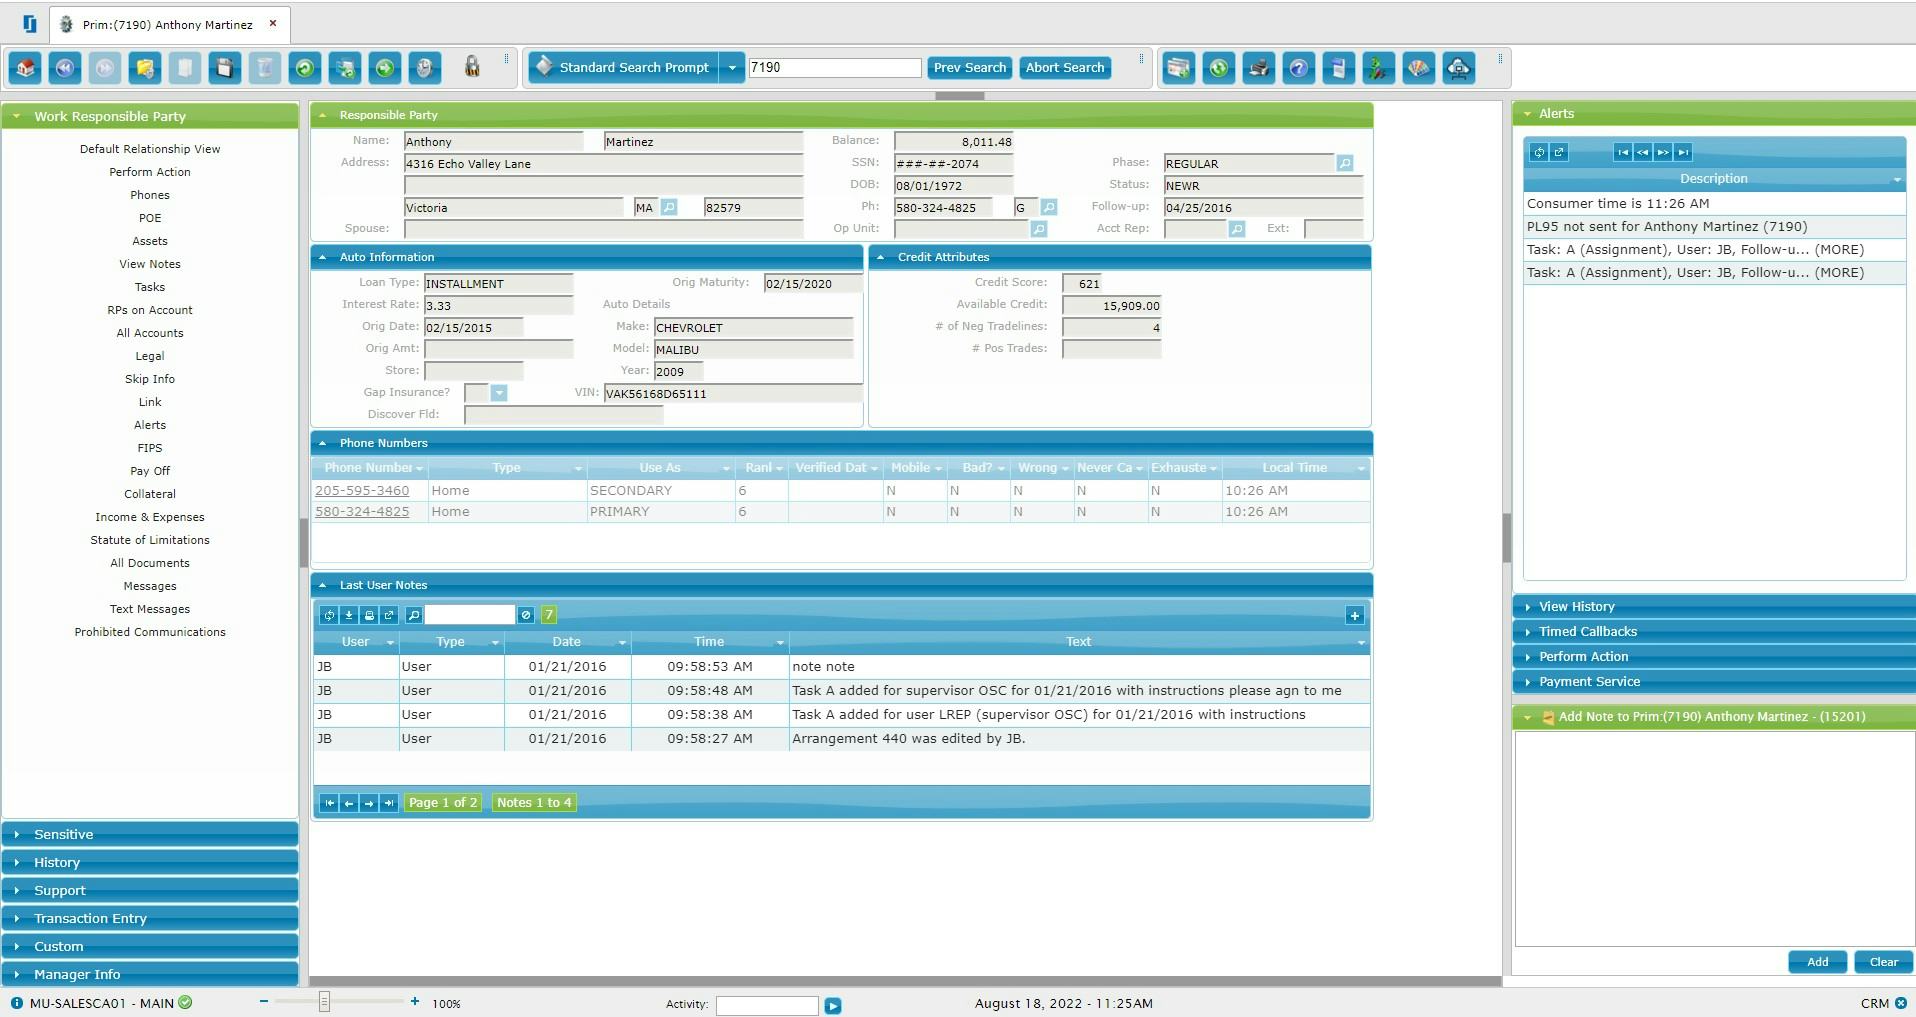Click the home icon in the main toolbar

tap(25, 68)
